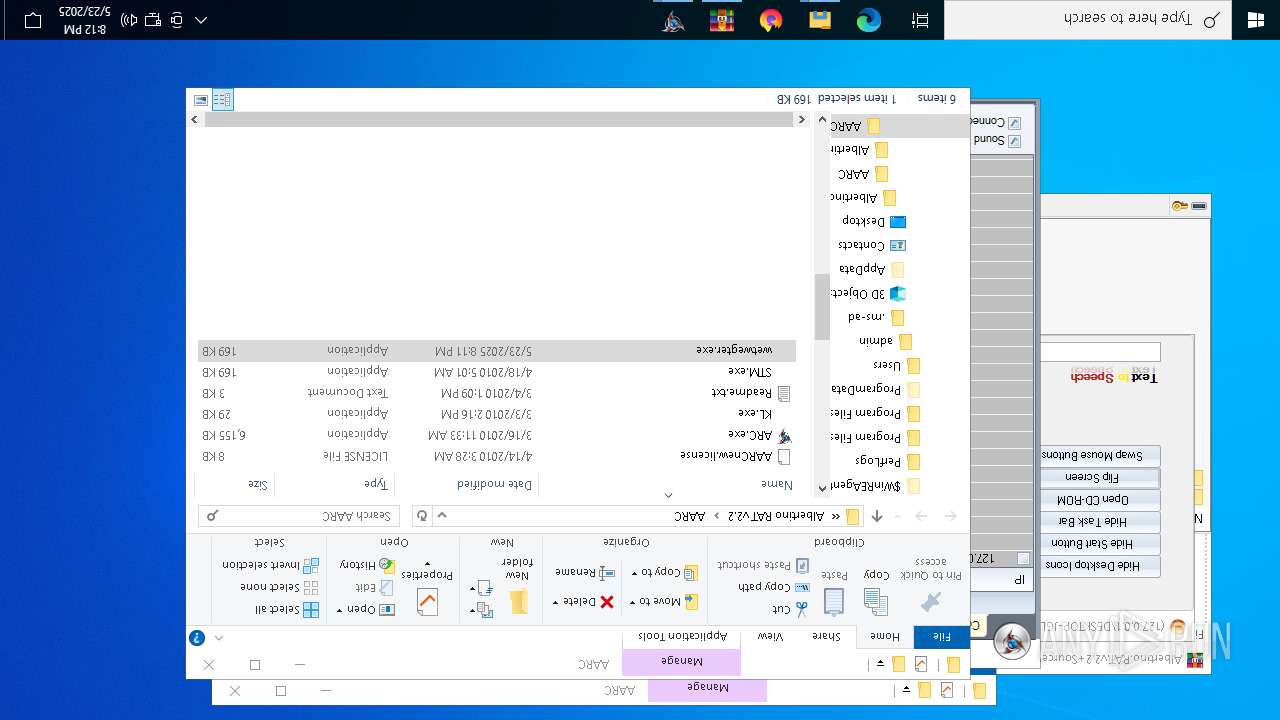1280x720 pixels.
Task: Click the key icon in Albertino RAT window
Action: pos(1180,206)
